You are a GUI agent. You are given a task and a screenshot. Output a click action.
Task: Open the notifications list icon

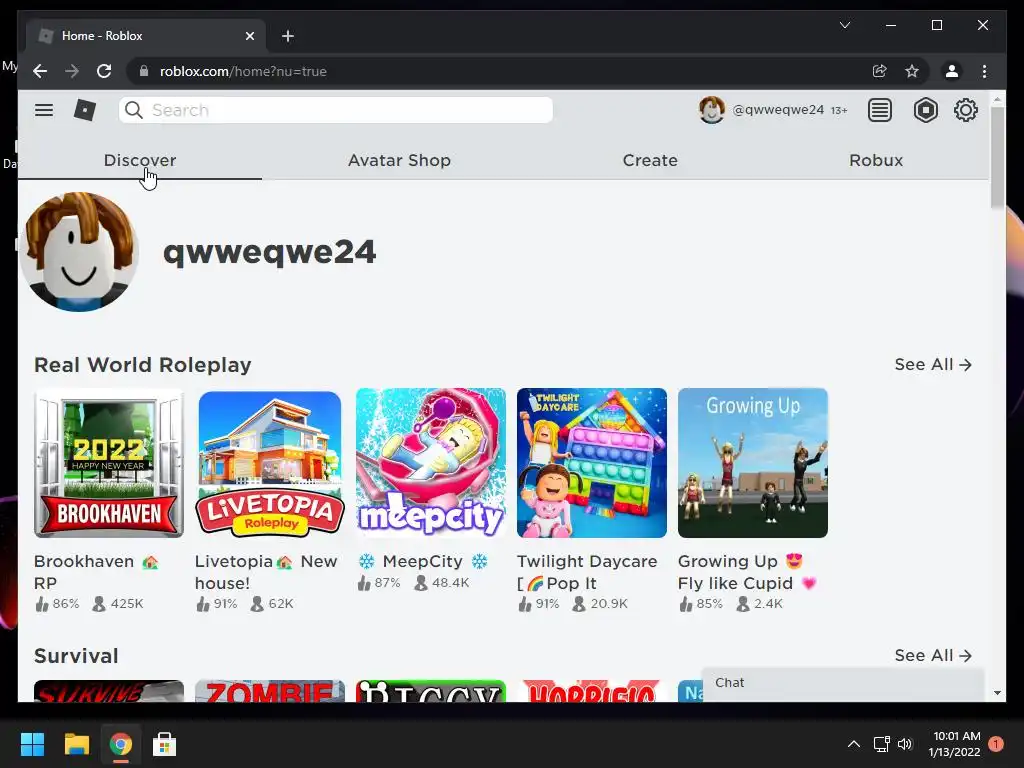(879, 110)
